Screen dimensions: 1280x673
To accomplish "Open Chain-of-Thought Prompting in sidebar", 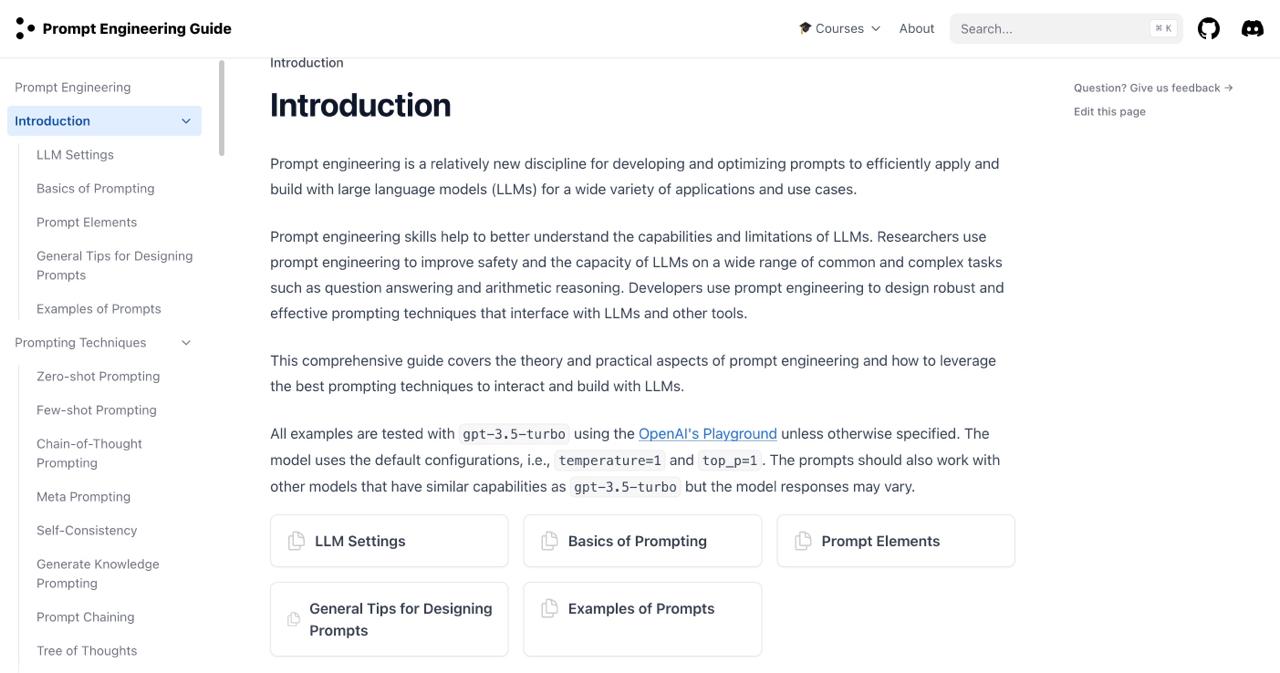I will coord(89,453).
